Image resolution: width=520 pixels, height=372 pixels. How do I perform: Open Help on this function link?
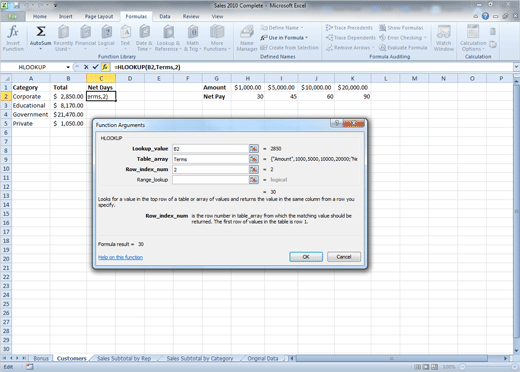(x=120, y=257)
